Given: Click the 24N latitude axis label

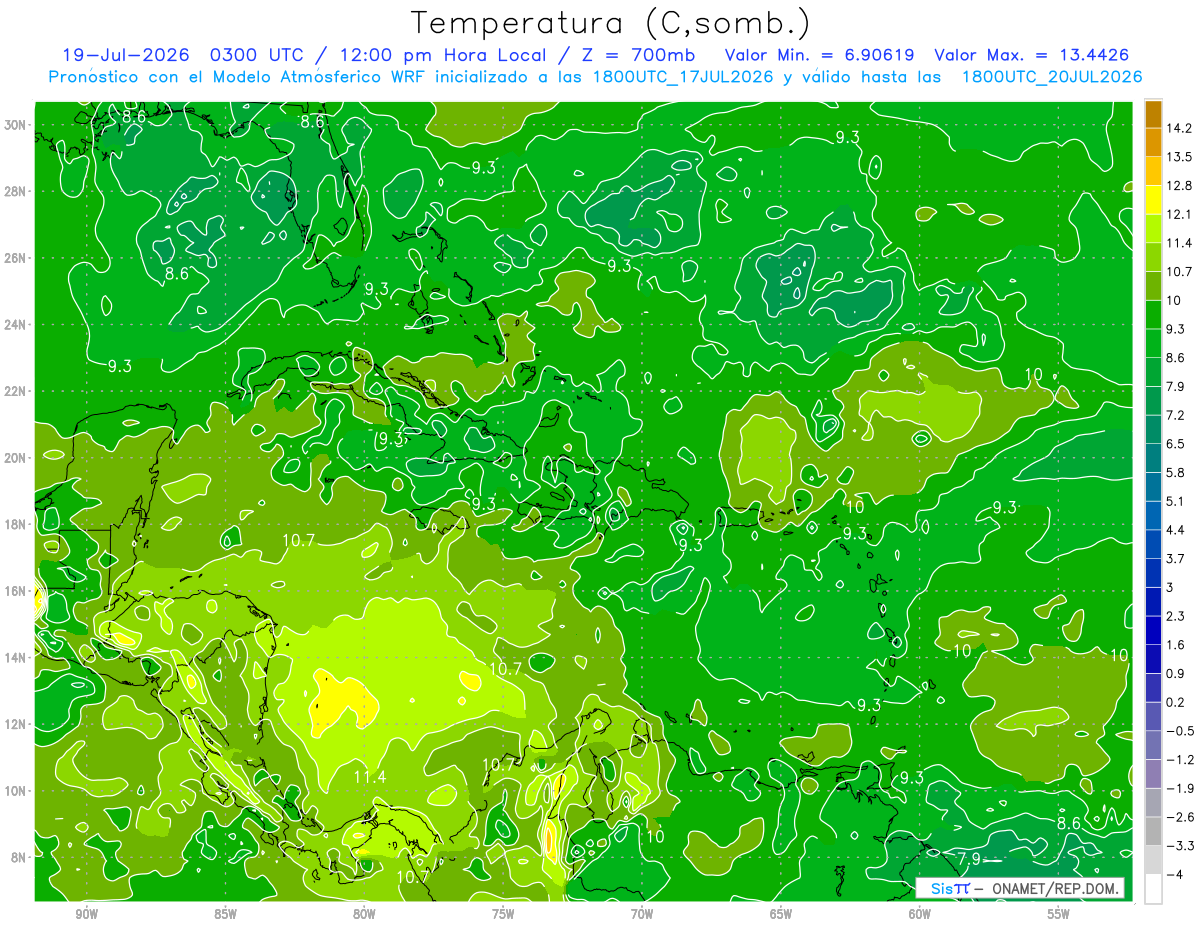Looking at the screenshot, I should (x=14, y=325).
